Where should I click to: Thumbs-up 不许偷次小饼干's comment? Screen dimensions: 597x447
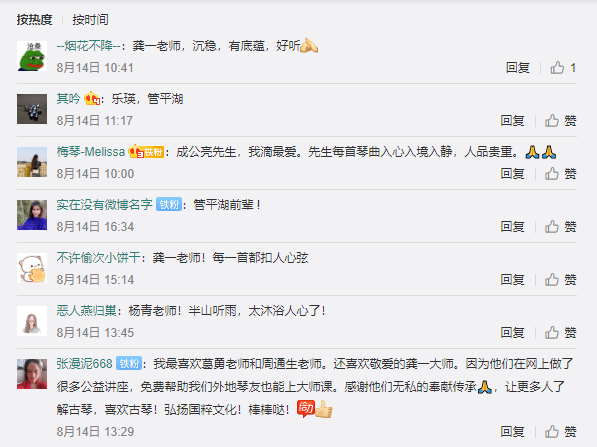tap(560, 279)
